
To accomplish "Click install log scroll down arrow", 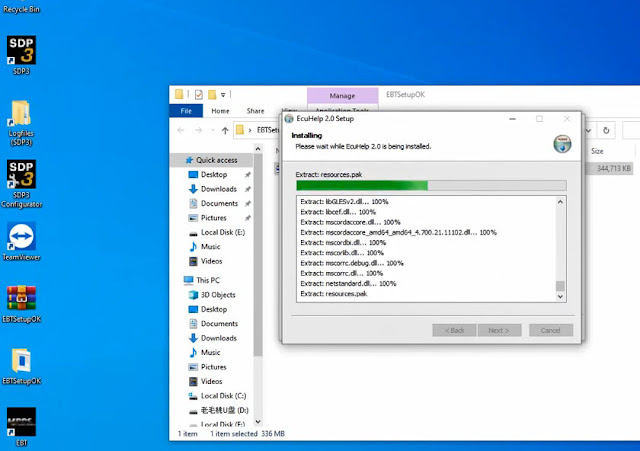I will [560, 297].
